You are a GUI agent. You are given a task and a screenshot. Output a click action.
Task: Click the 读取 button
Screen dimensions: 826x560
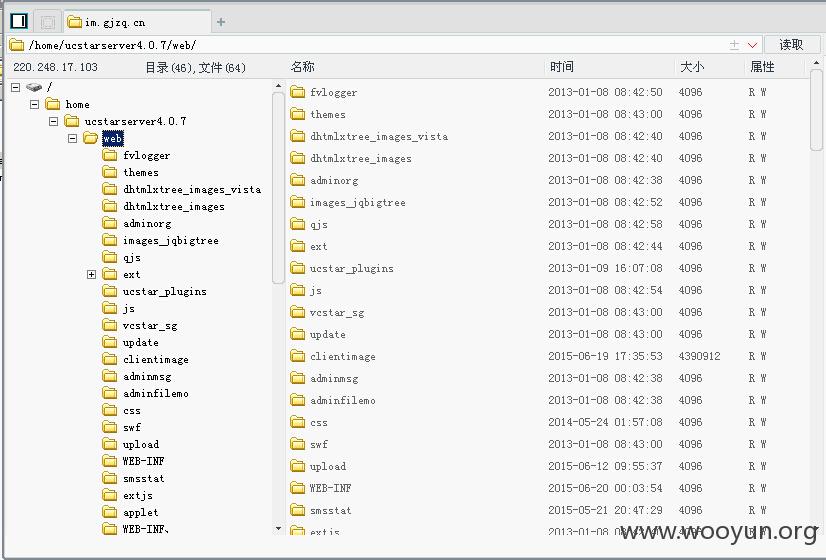coord(791,45)
